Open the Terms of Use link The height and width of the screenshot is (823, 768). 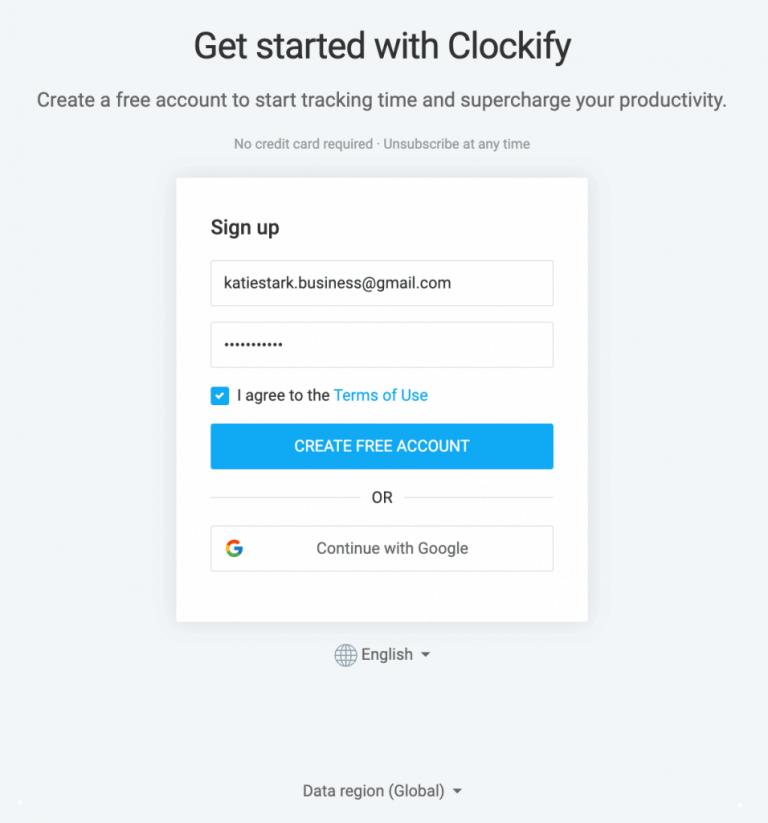coord(380,395)
